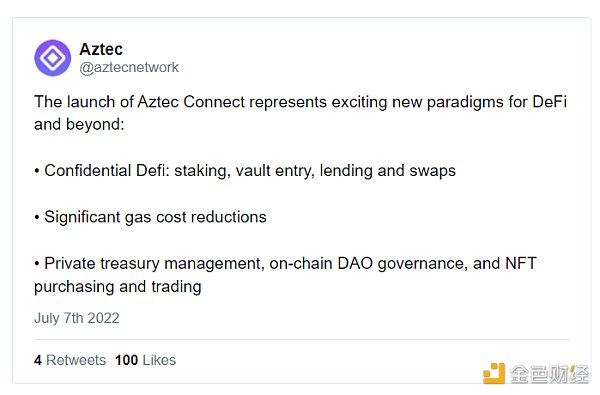Click the Aztec purple diamond avatar
Image resolution: width=600 pixels, height=395 pixels.
[x=52, y=58]
